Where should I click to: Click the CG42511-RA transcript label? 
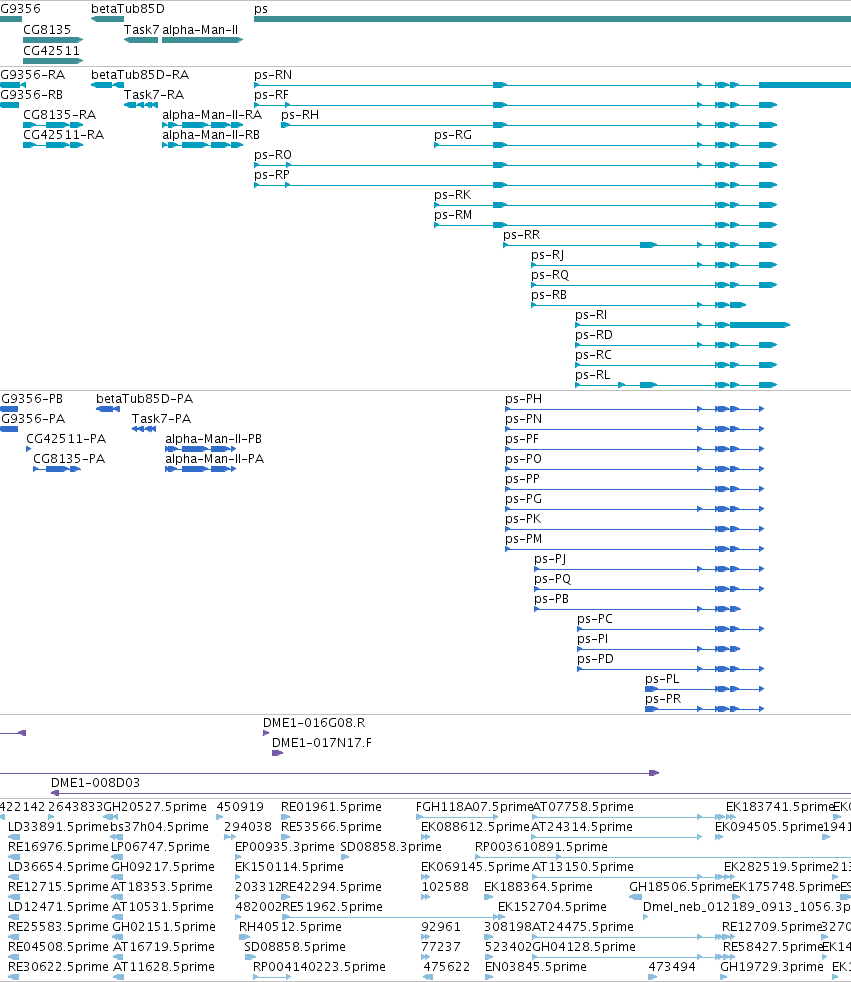coord(64,135)
